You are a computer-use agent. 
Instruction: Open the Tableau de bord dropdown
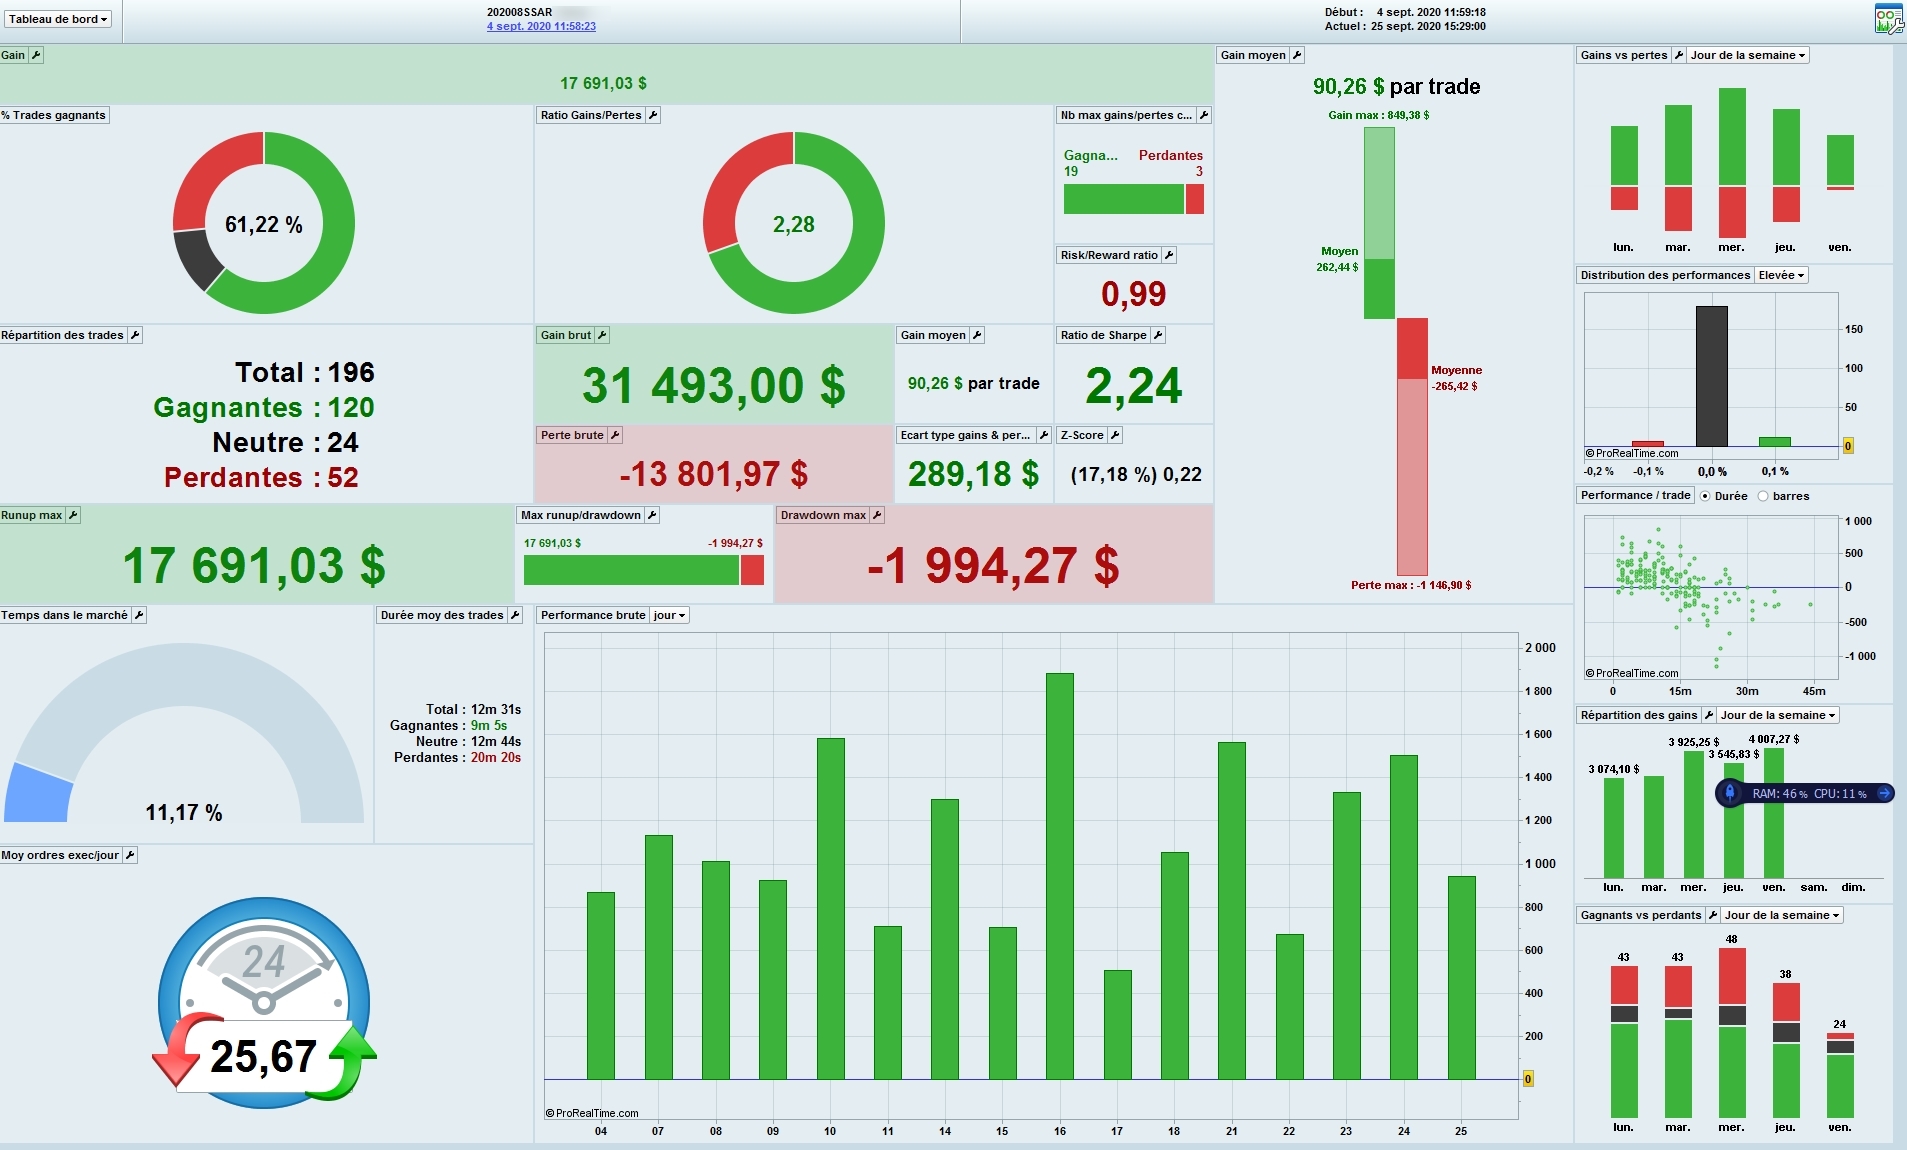click(x=58, y=19)
